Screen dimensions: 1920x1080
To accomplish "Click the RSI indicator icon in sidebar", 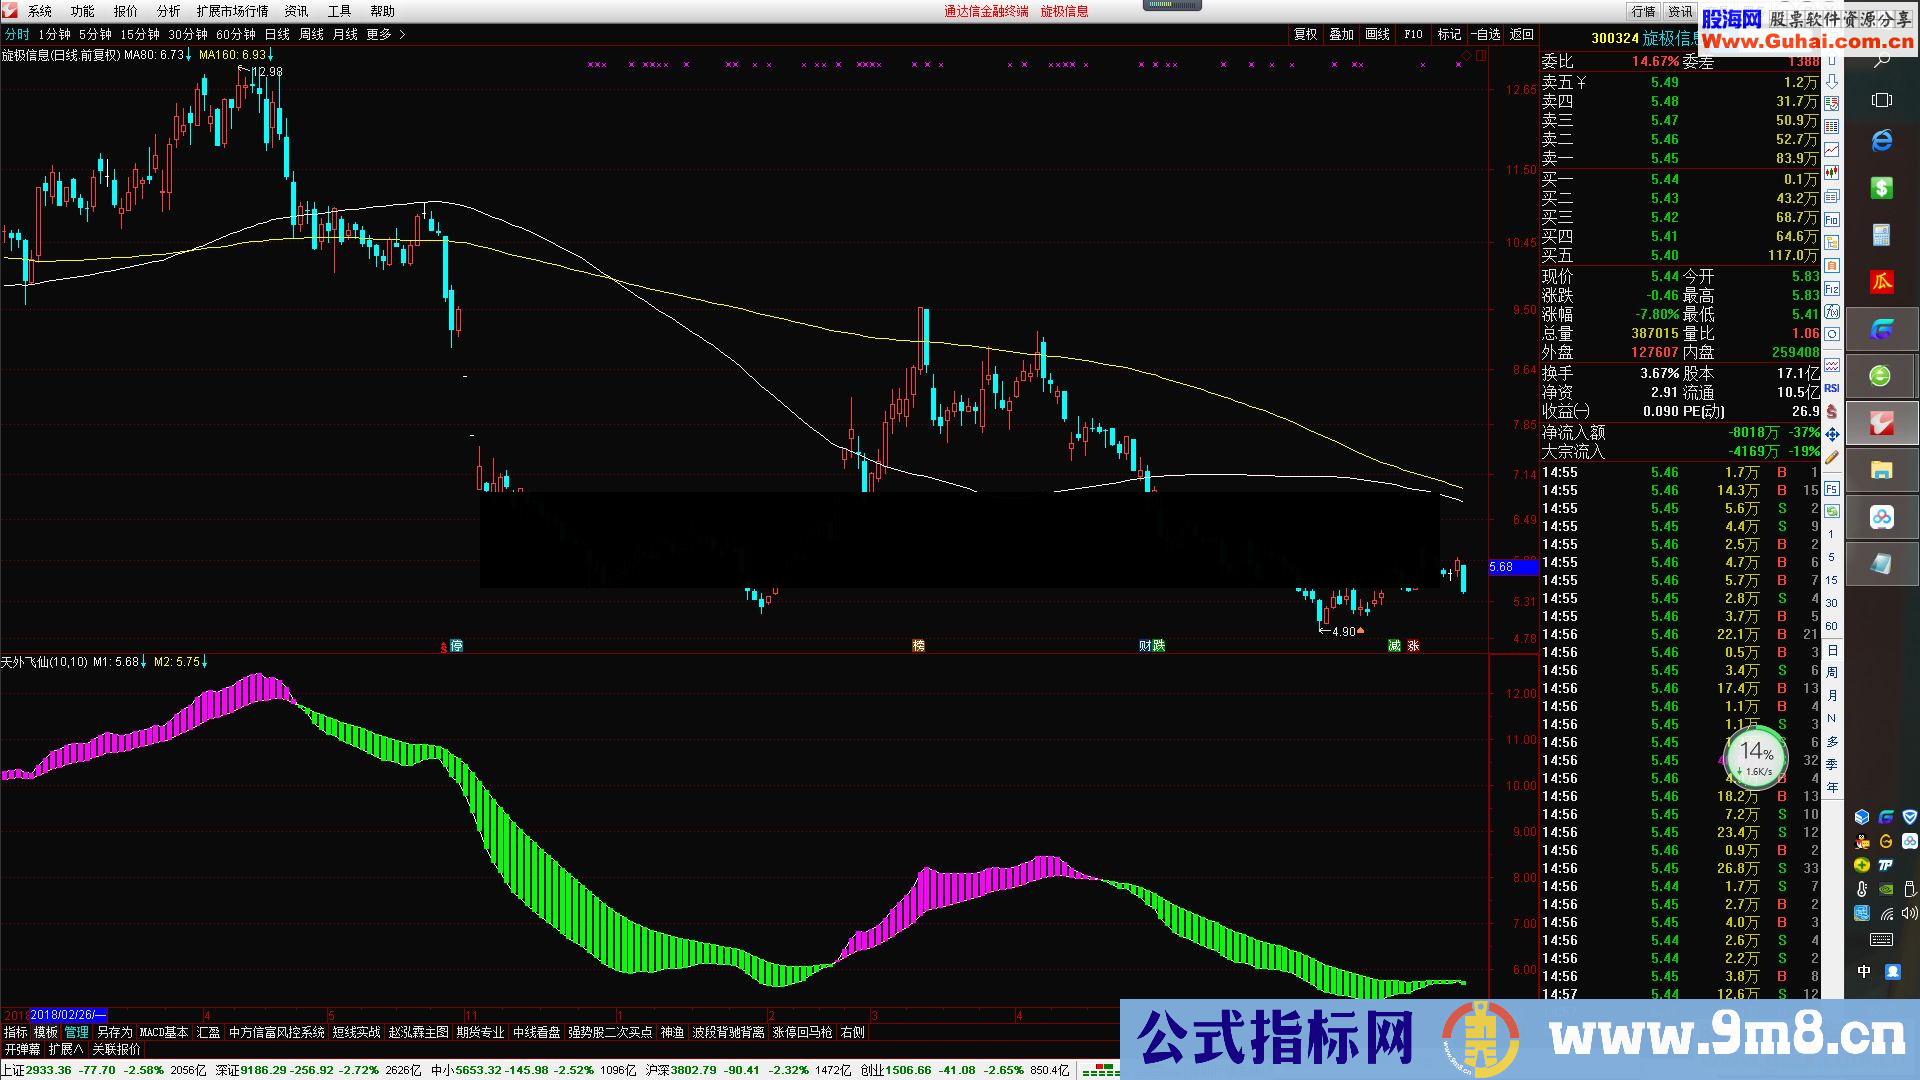I will click(x=1832, y=388).
